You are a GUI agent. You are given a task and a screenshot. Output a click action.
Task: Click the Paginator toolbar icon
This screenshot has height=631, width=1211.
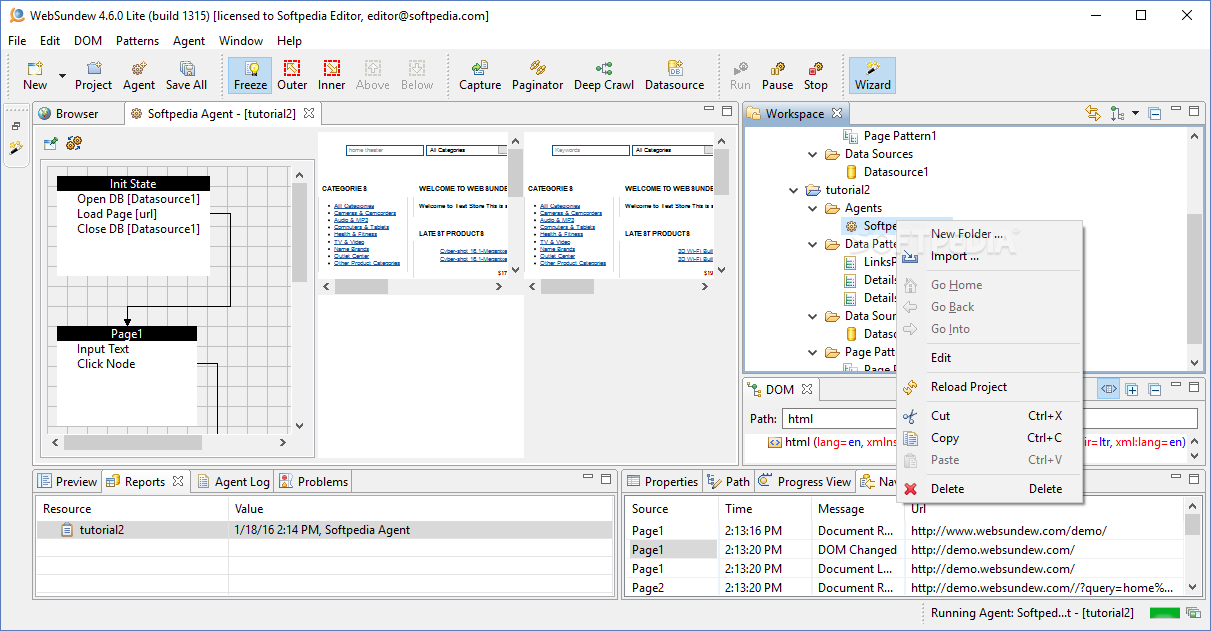coord(538,76)
